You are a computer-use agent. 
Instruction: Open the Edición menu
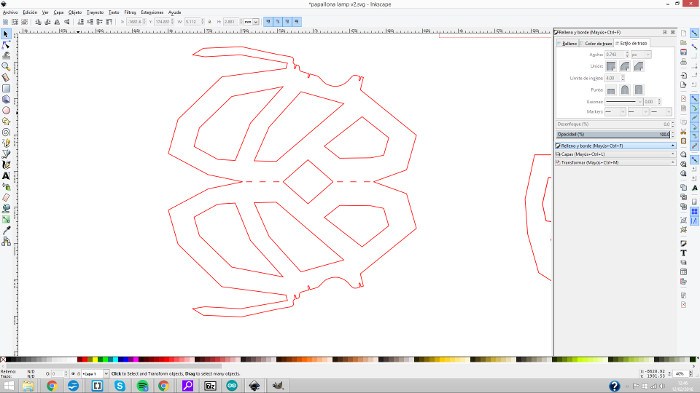[30, 13]
